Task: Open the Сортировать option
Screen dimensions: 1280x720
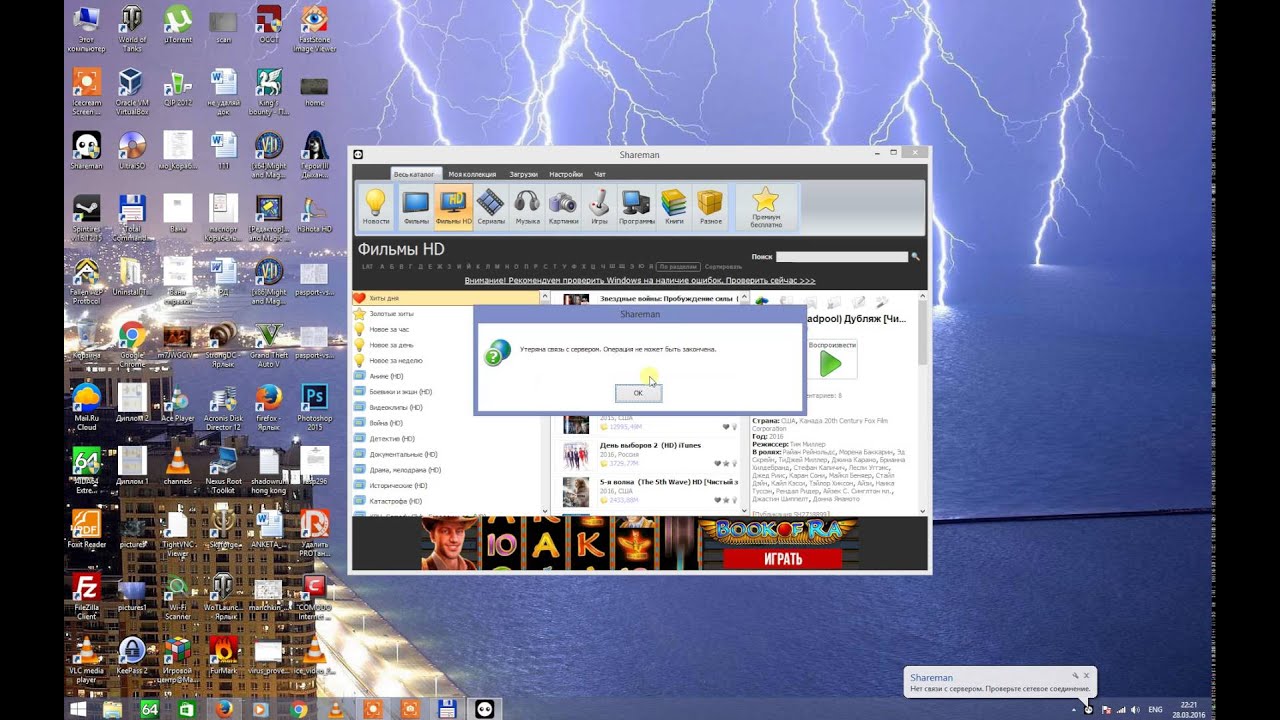Action: 723,267
